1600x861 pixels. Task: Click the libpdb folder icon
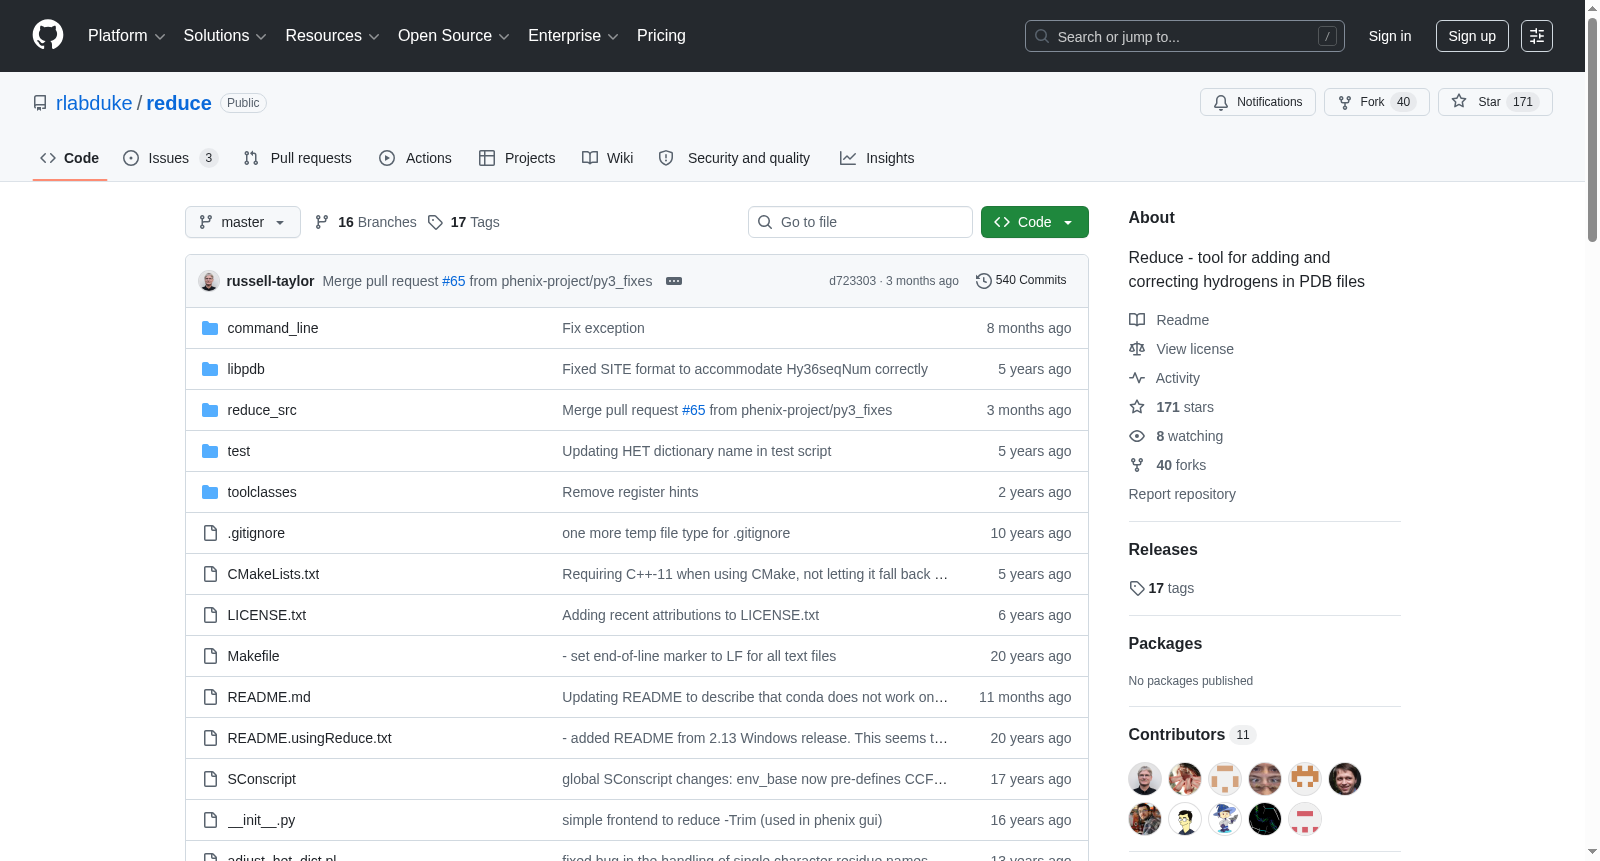point(210,369)
